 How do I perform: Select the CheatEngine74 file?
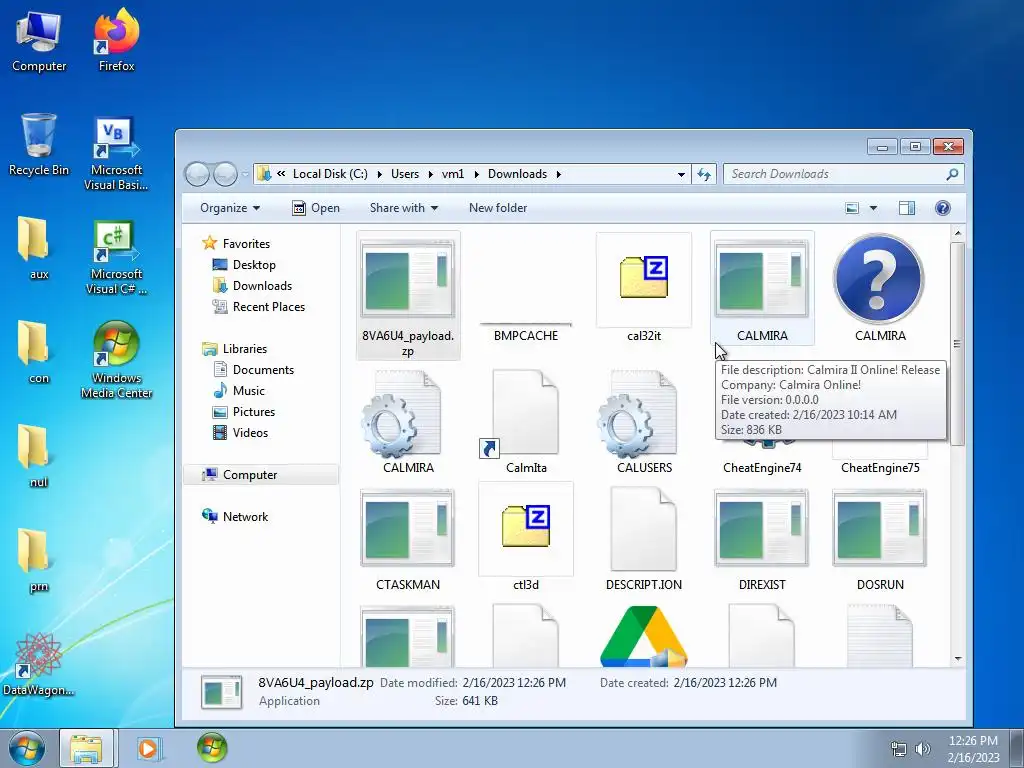pos(762,468)
